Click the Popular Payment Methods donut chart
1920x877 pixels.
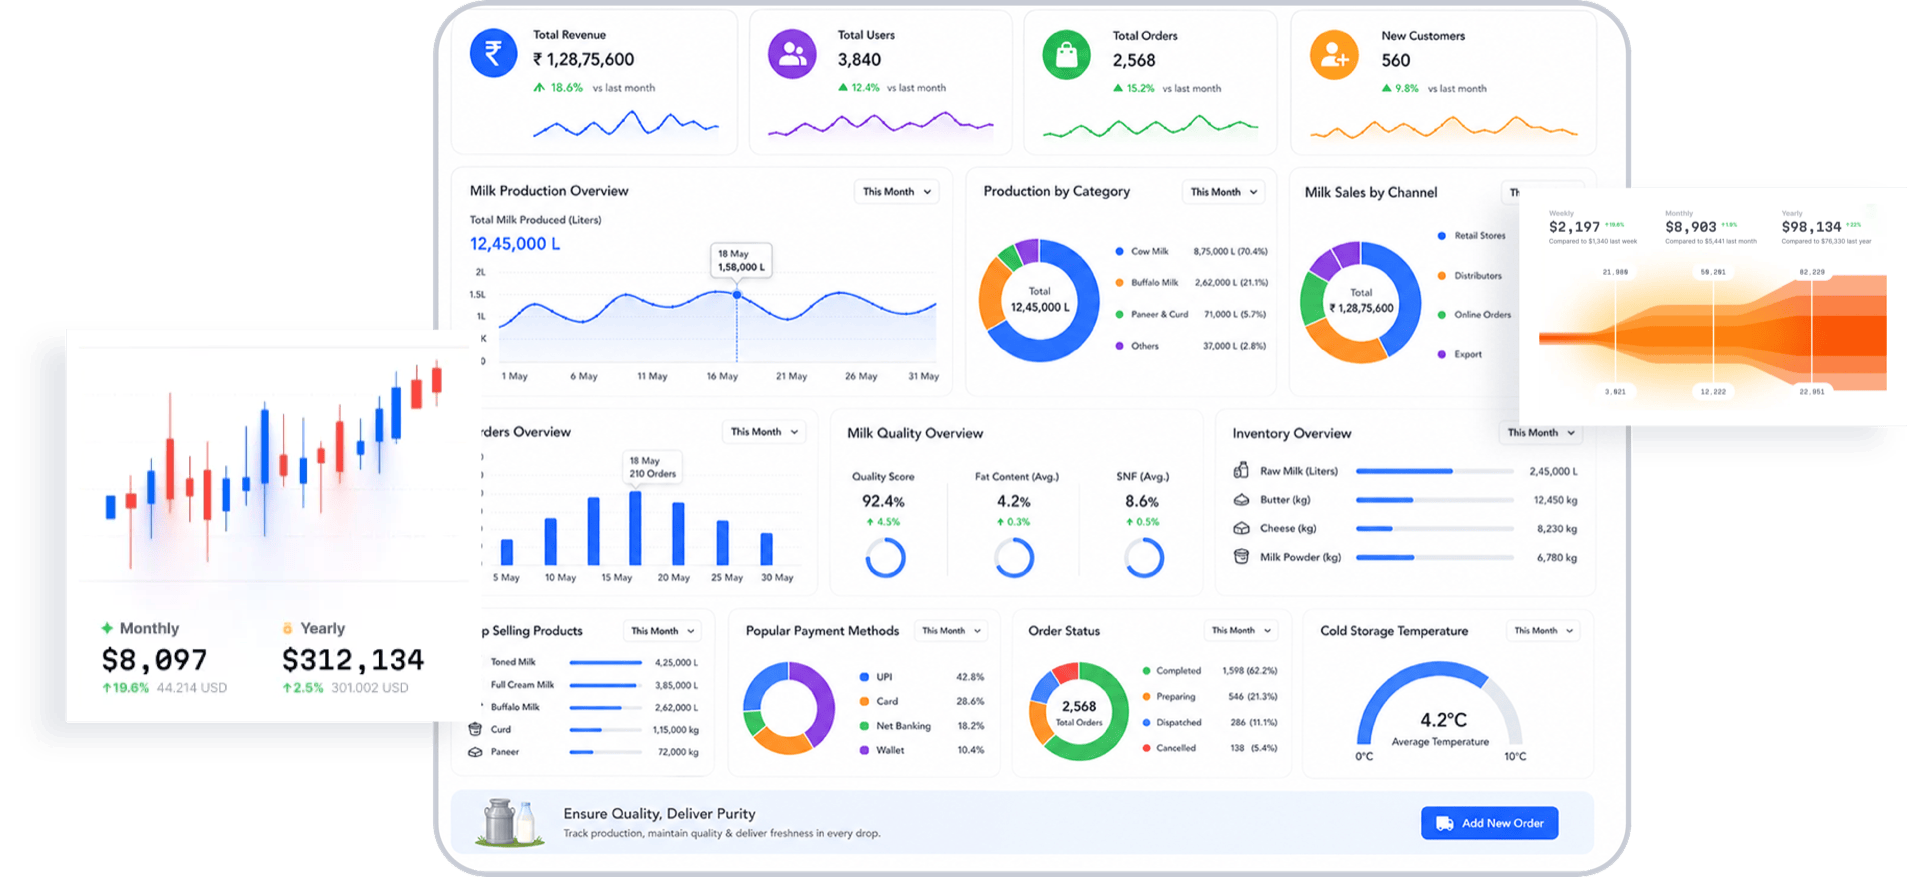789,708
